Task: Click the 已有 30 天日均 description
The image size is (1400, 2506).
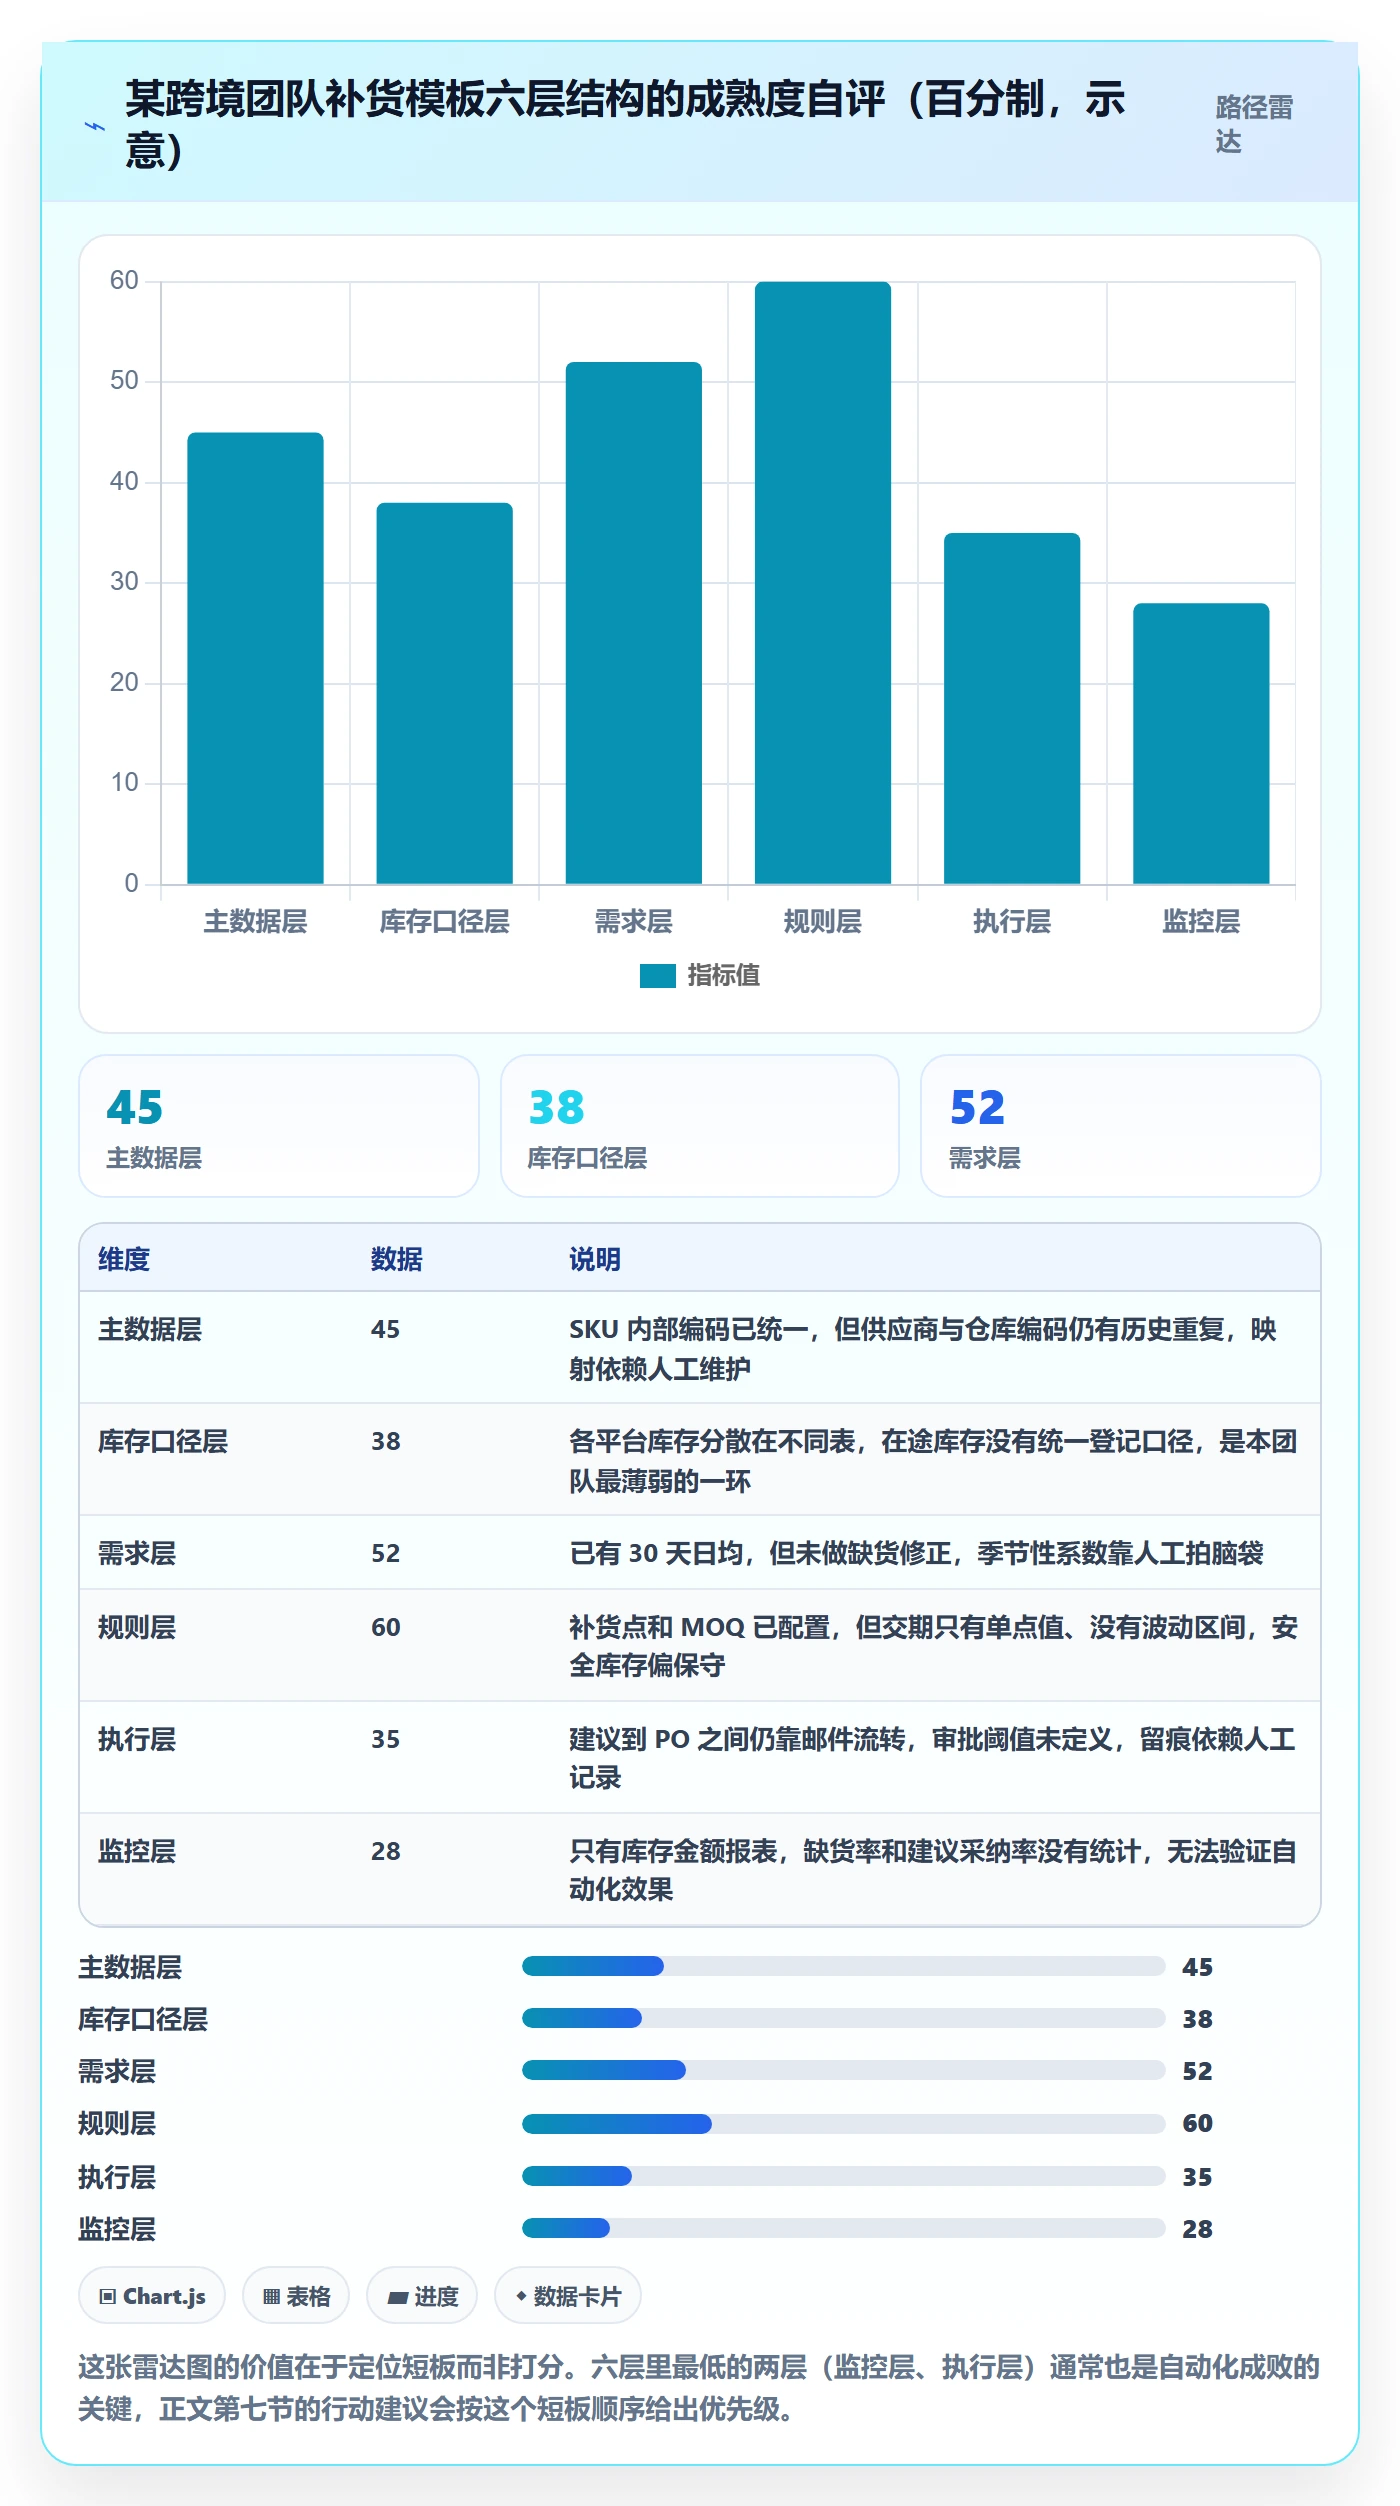Action: pyautogui.click(x=917, y=1553)
